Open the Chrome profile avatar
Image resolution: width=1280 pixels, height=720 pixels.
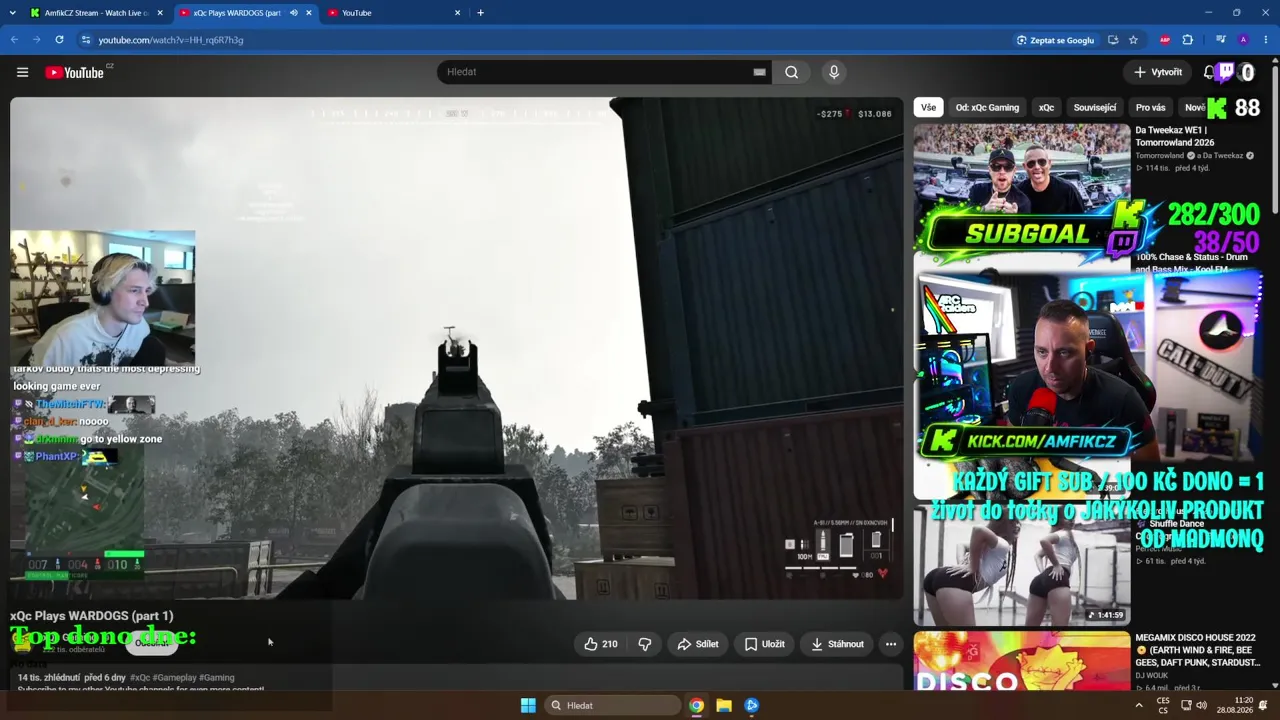coord(1243,40)
